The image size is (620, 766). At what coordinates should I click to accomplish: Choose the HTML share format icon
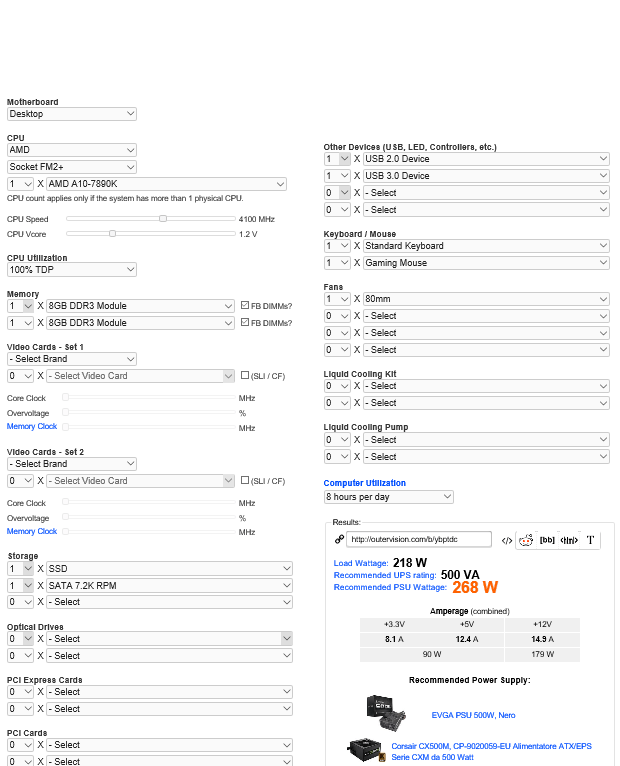click(x=569, y=540)
